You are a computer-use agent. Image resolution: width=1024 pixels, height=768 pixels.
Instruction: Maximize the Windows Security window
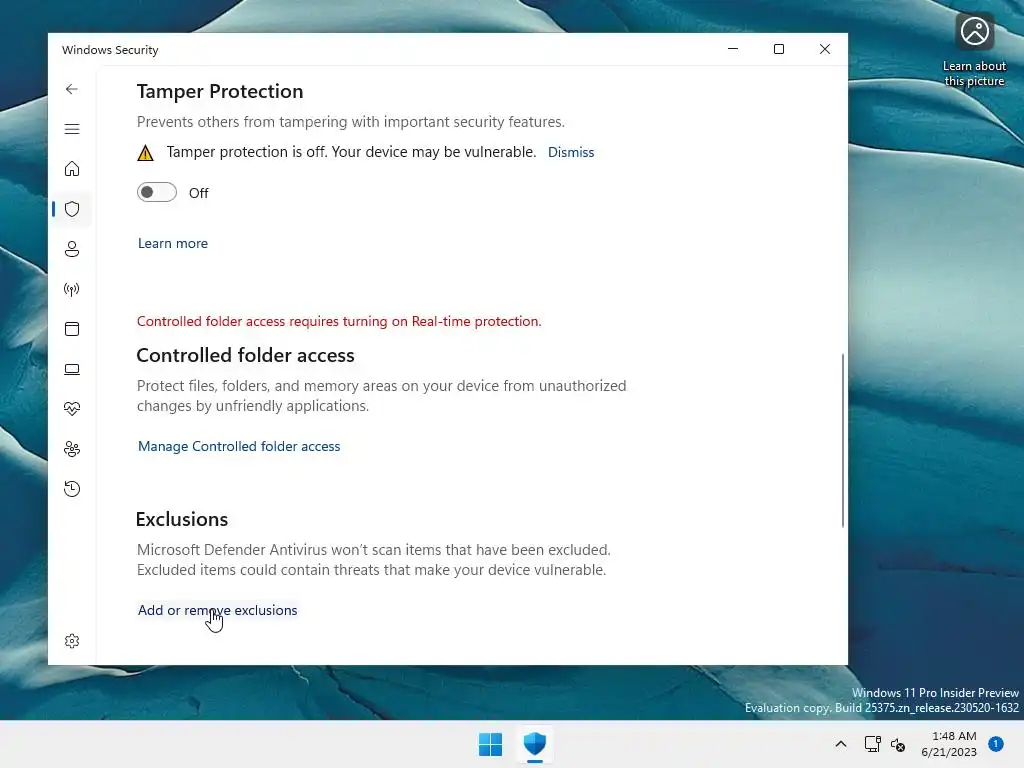778,49
